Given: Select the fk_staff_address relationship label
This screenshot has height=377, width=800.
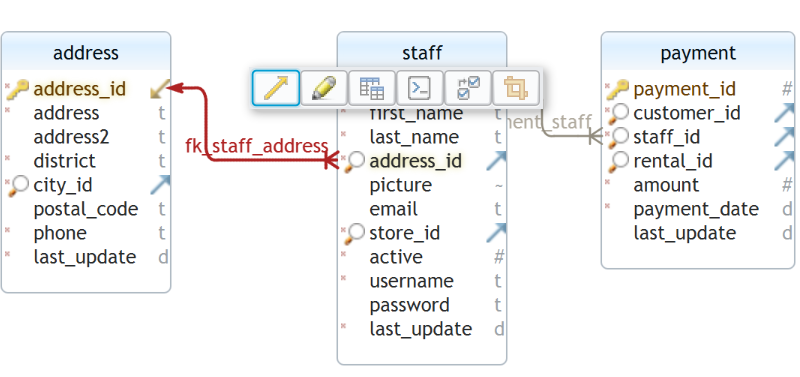Looking at the screenshot, I should pyautogui.click(x=256, y=146).
